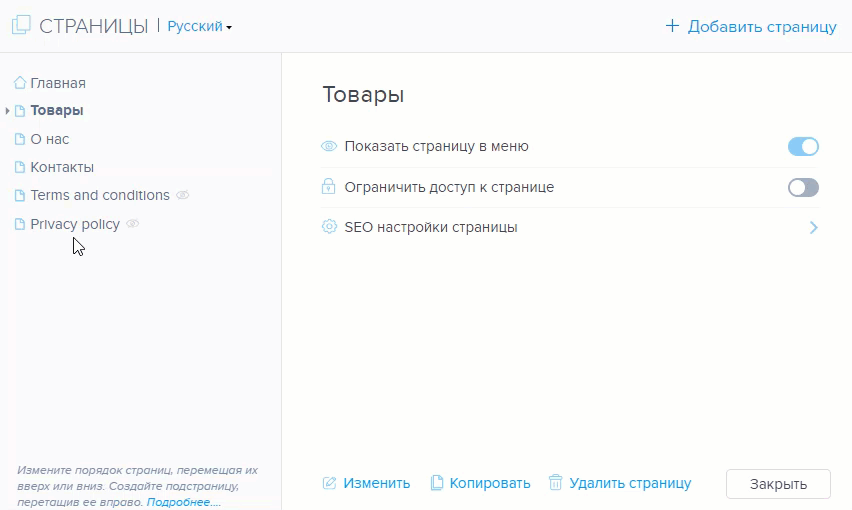Click the copy page icon
This screenshot has width=852, height=510.
click(x=436, y=483)
